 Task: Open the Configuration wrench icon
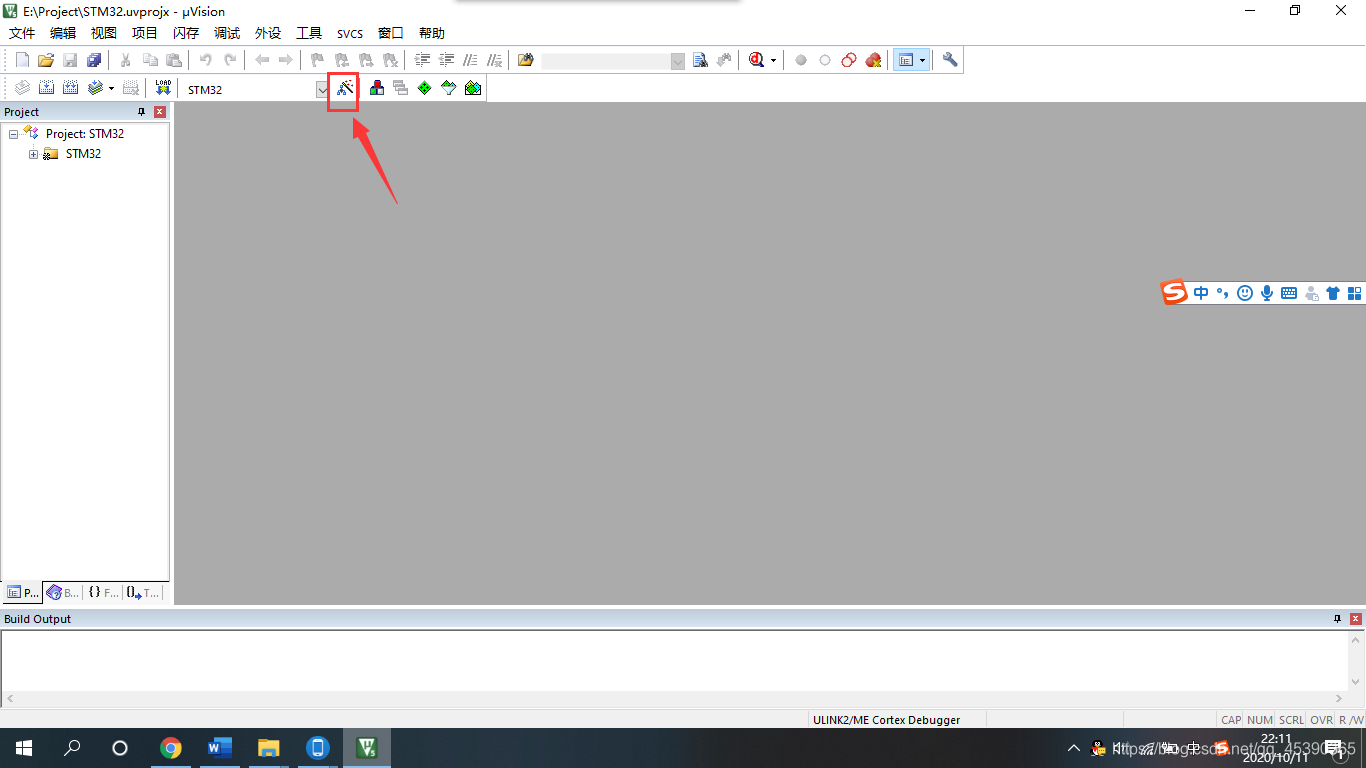coord(950,60)
